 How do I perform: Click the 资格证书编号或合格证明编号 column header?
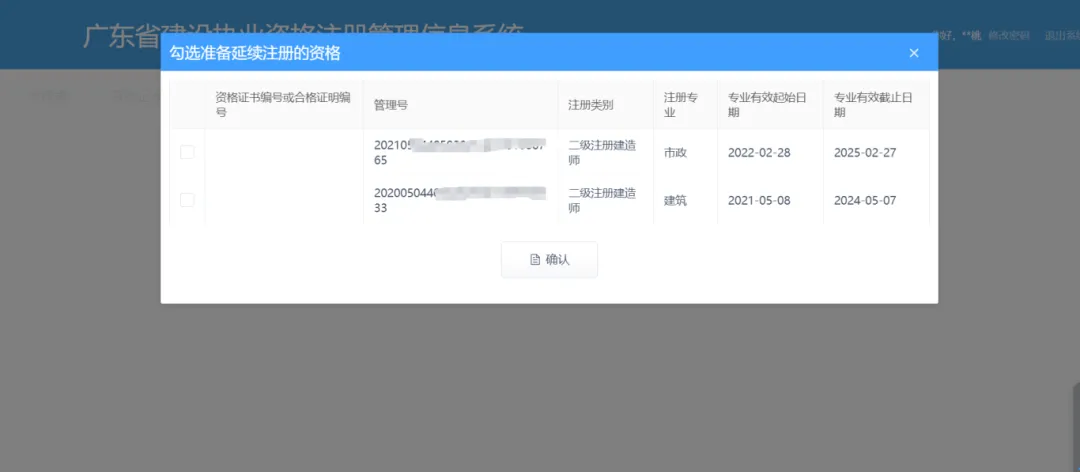point(282,104)
